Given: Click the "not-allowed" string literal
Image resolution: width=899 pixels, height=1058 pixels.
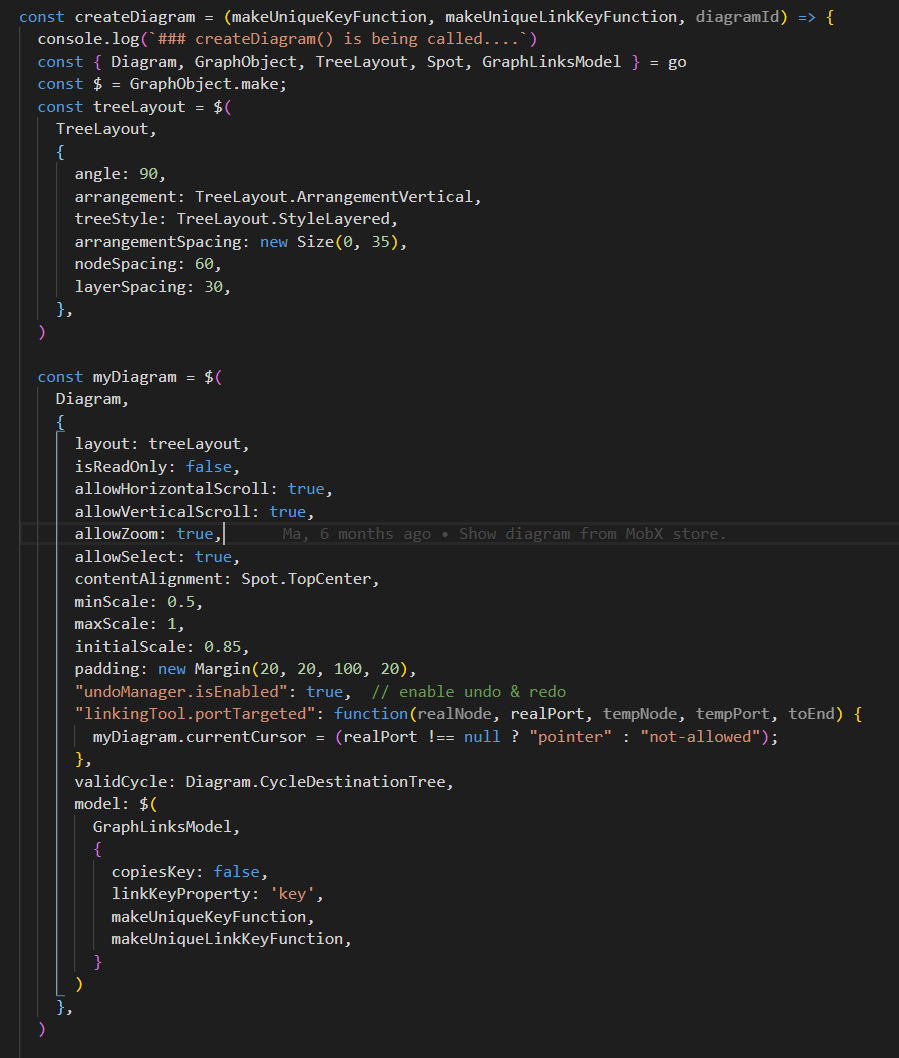Looking at the screenshot, I should click(x=699, y=737).
